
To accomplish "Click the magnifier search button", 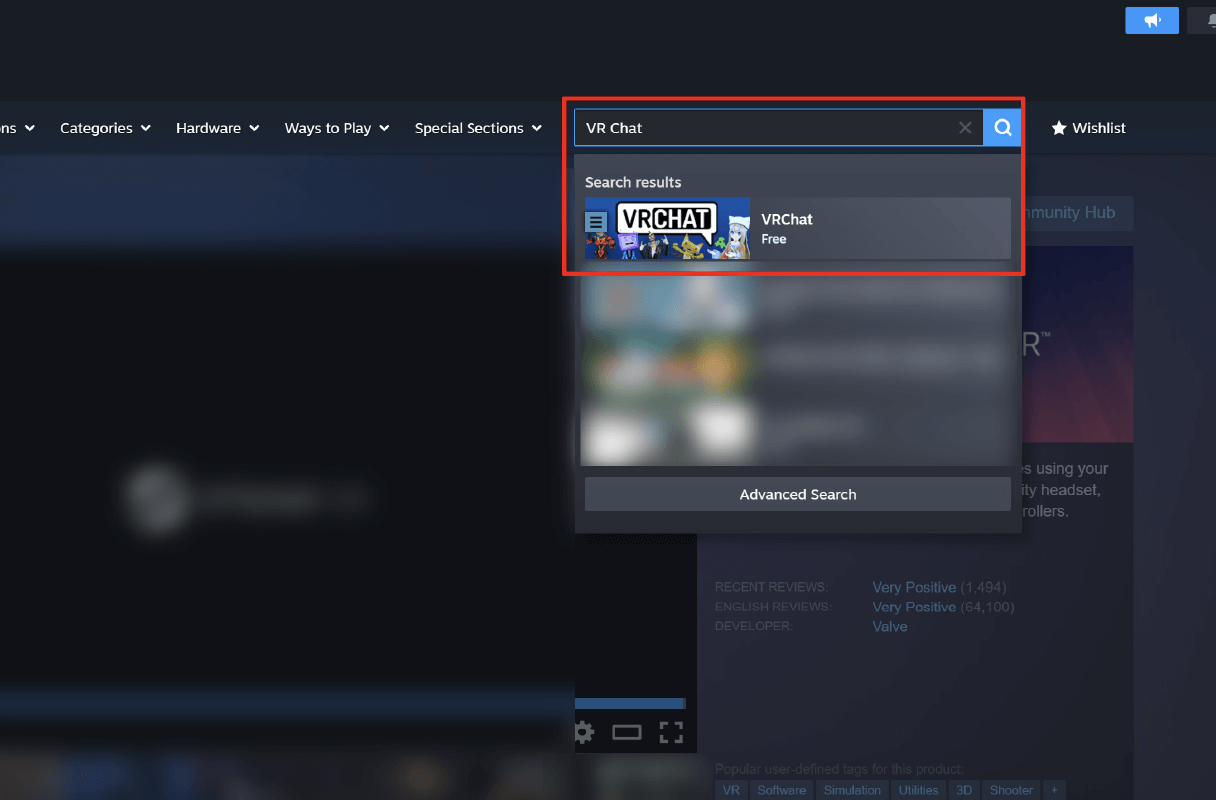I will click(x=1002, y=128).
